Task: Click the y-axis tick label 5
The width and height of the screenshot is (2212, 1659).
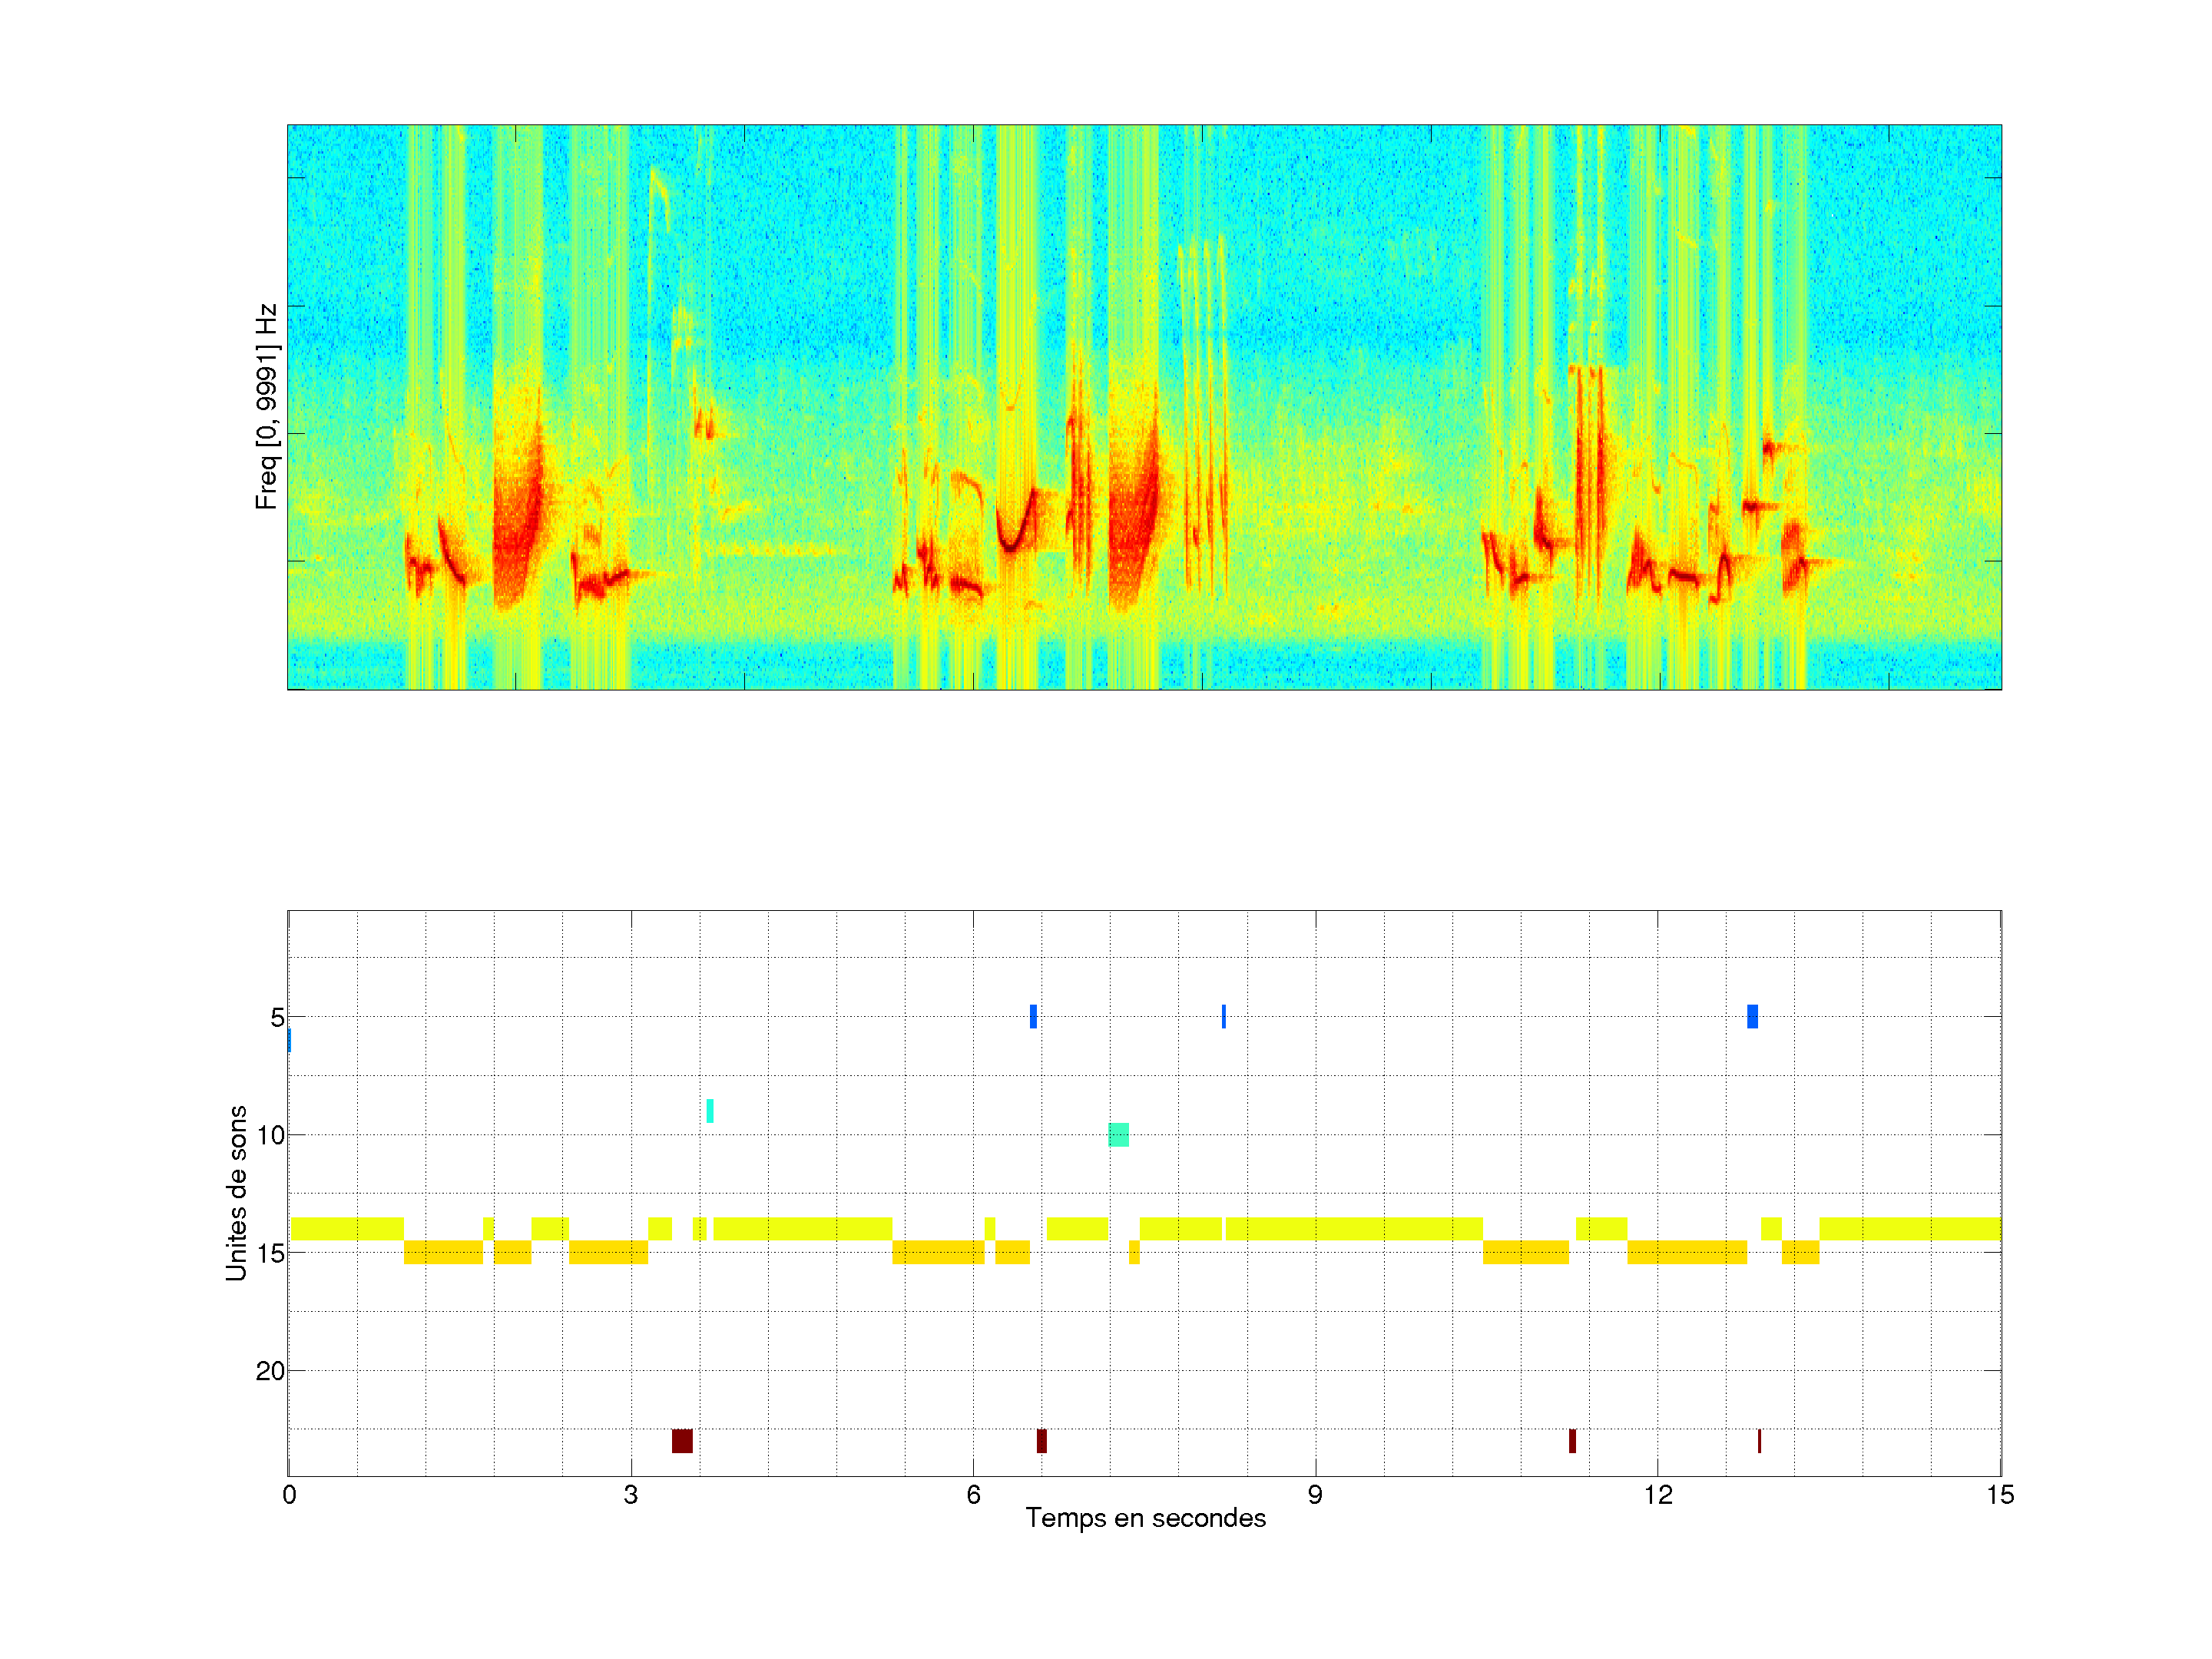Action: coord(277,1018)
